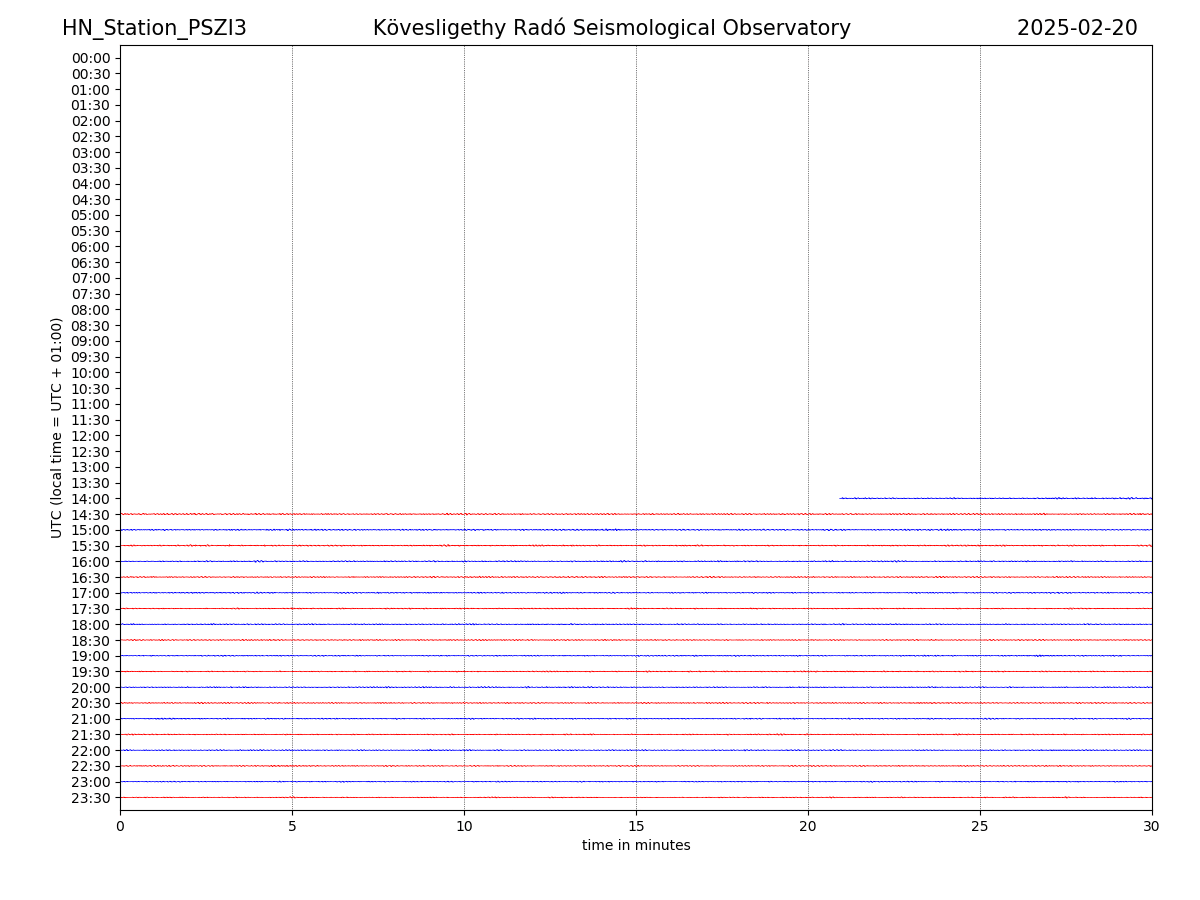The image size is (1200, 900).
Task: Click the 06:00 time label
Action: pyautogui.click(x=91, y=247)
